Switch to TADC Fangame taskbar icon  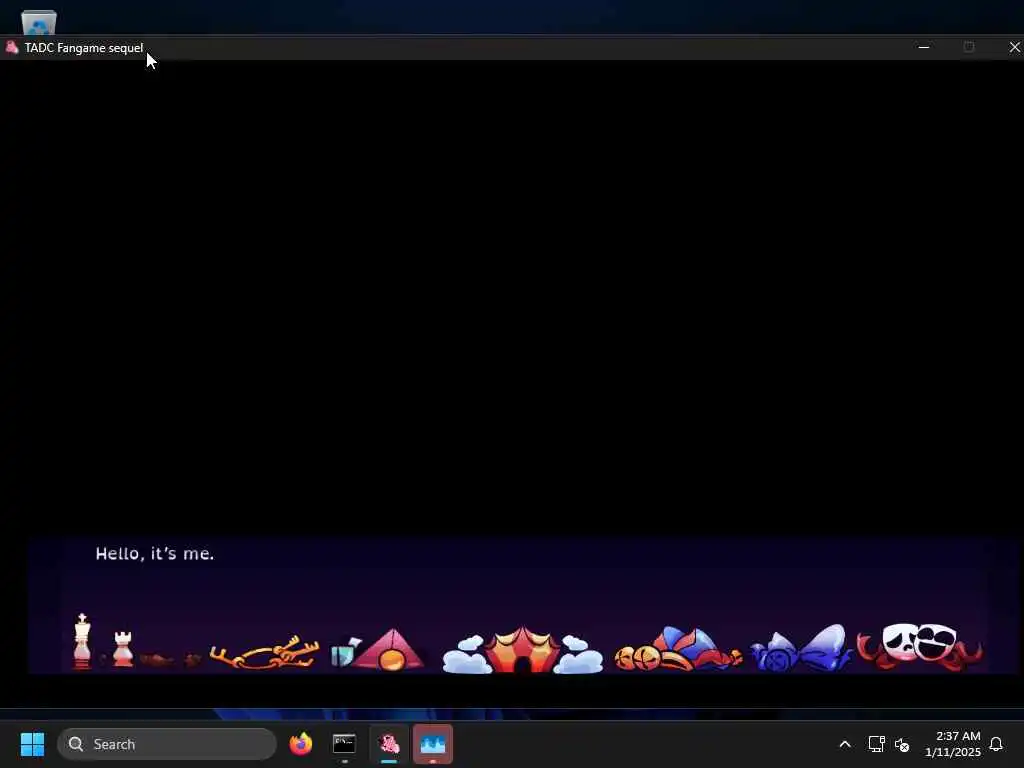389,744
